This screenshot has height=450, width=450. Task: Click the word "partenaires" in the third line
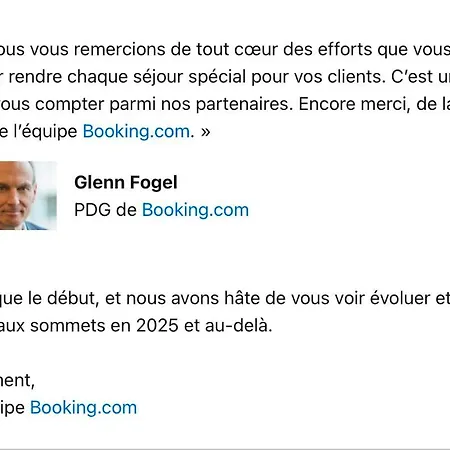(x=244, y=104)
